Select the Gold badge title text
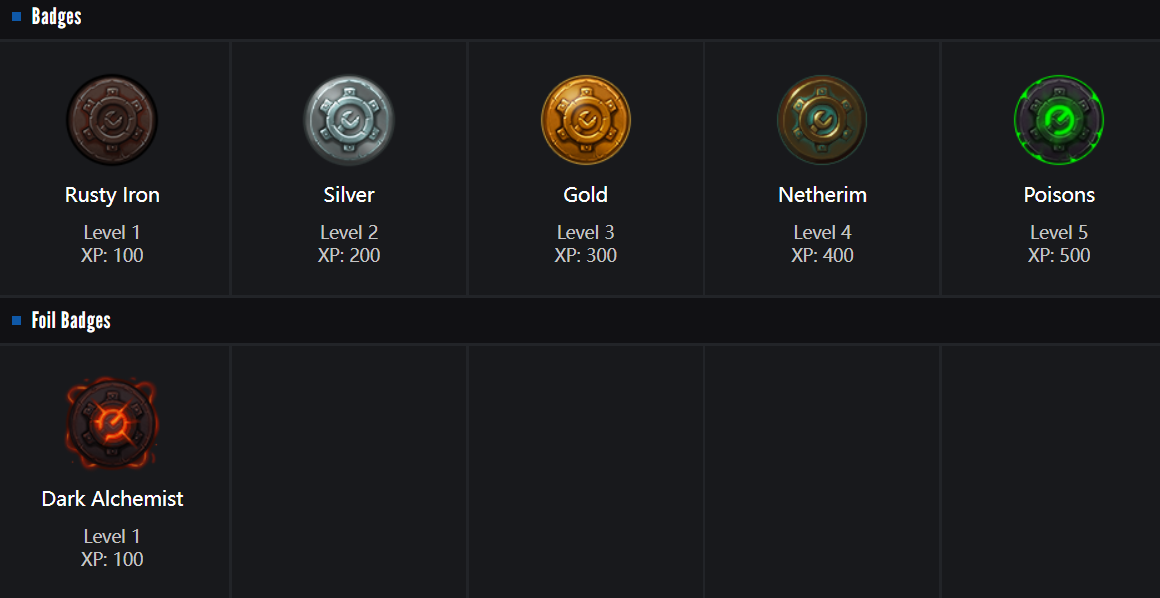This screenshot has height=598, width=1160. pos(586,195)
